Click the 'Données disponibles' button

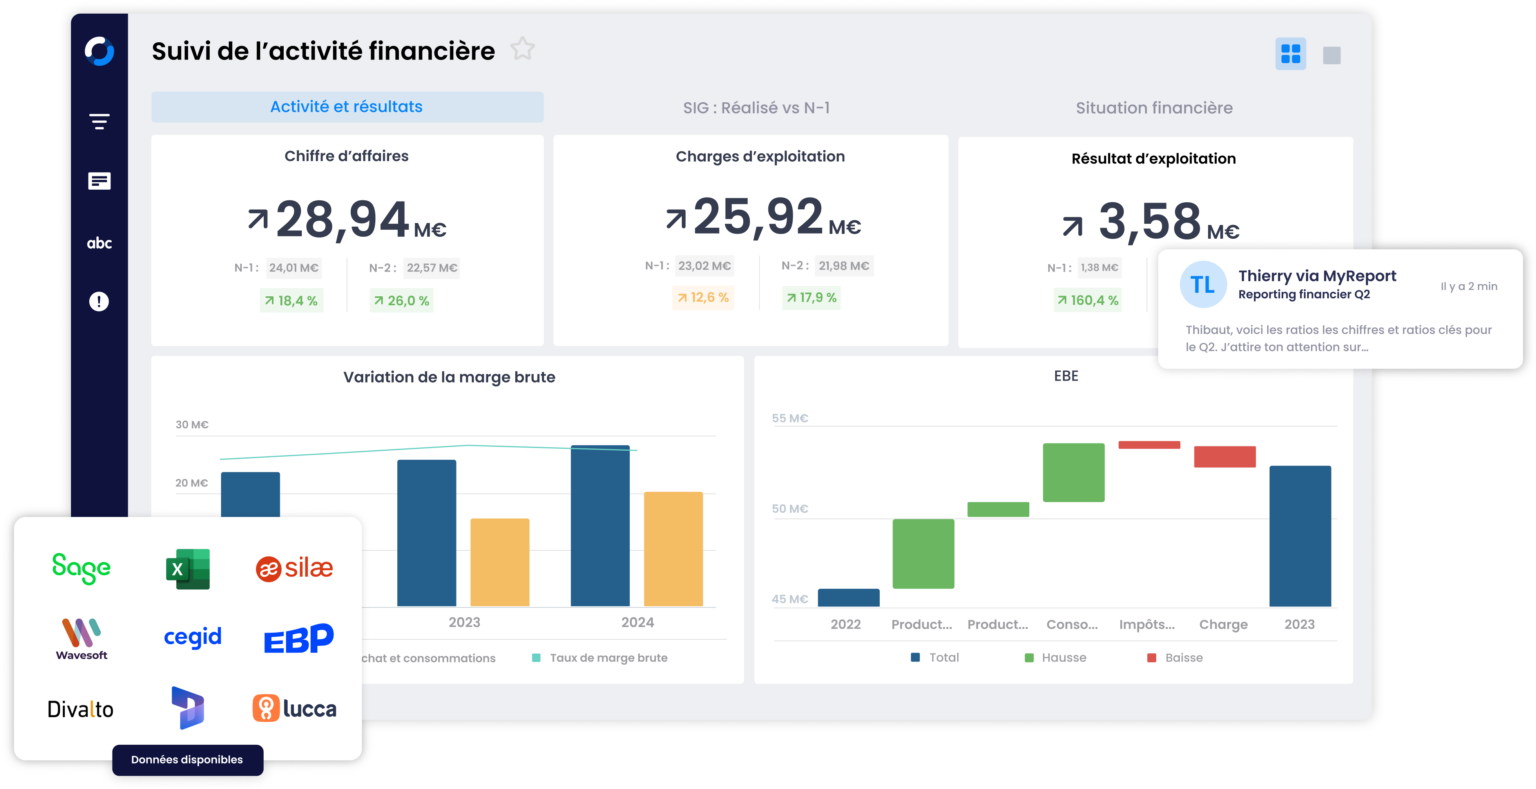(x=188, y=759)
